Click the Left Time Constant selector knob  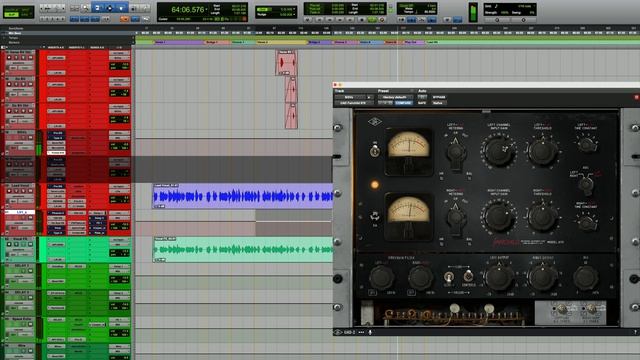point(587,144)
